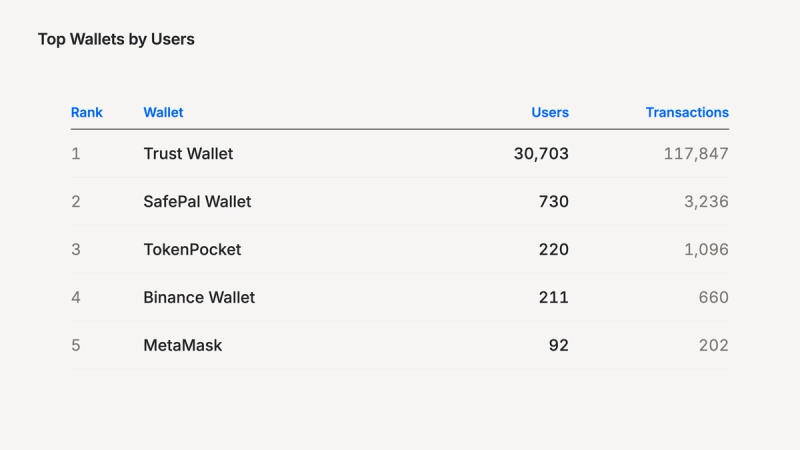The width and height of the screenshot is (800, 450).
Task: Select the TokenPocket row name
Action: click(192, 249)
